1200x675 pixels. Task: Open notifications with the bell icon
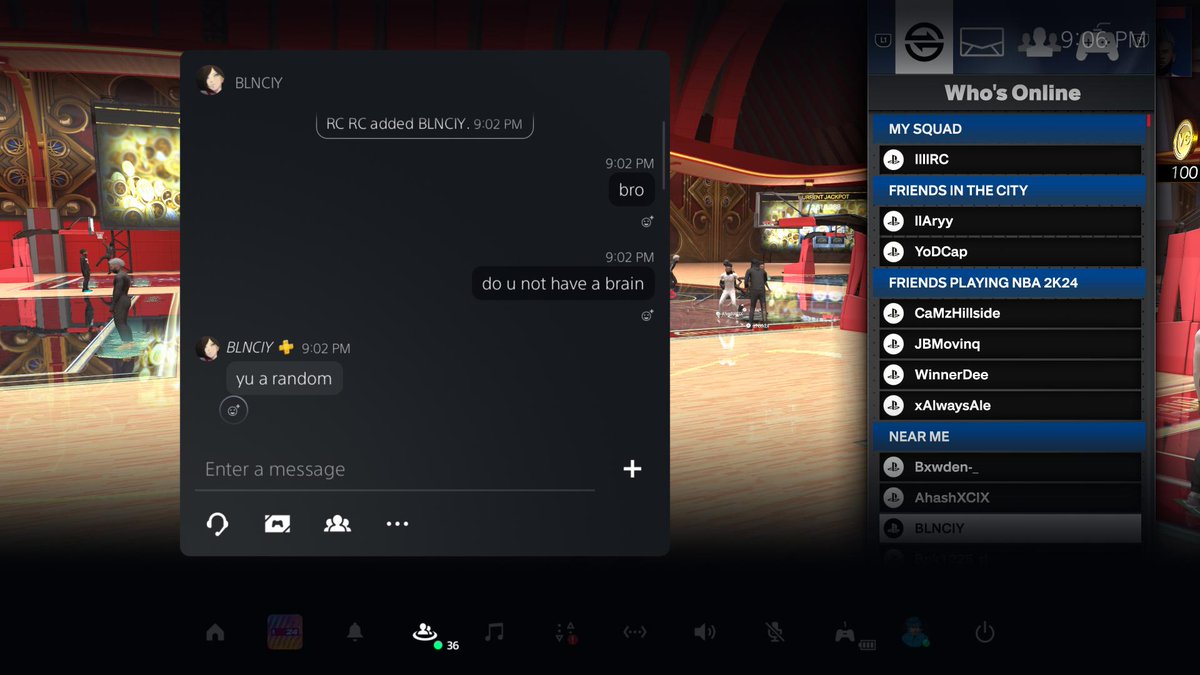354,631
